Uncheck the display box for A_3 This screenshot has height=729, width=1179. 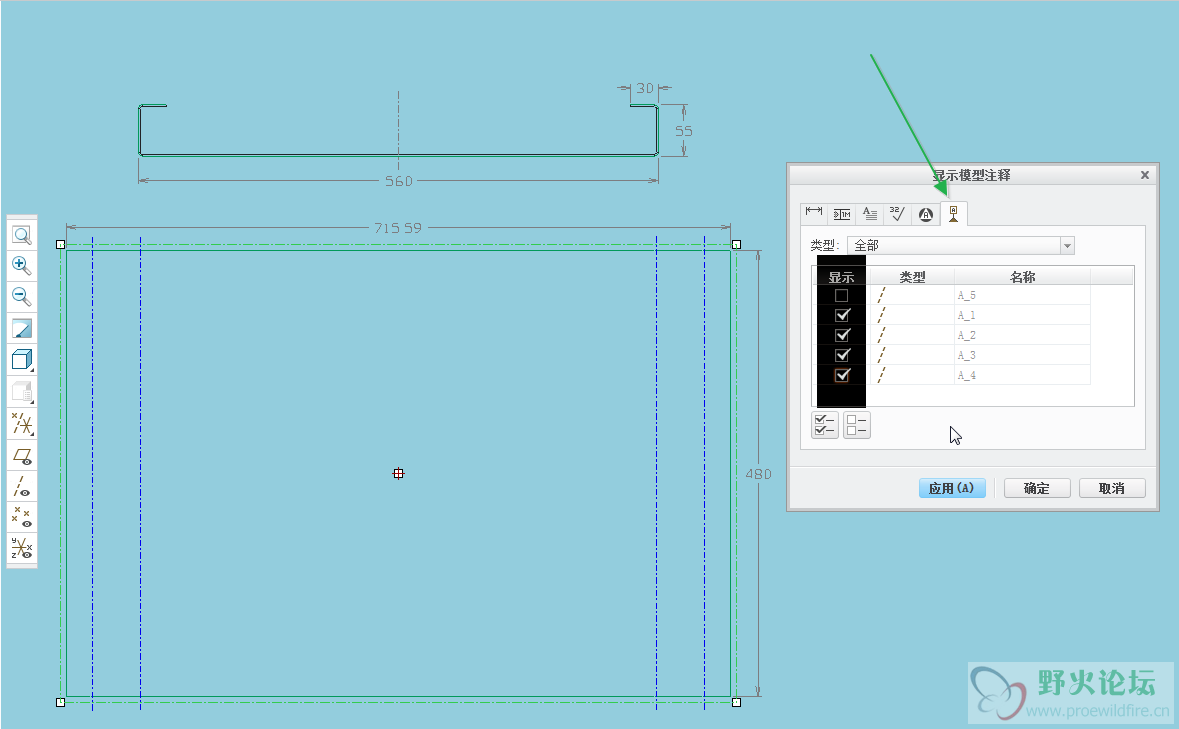coord(842,355)
